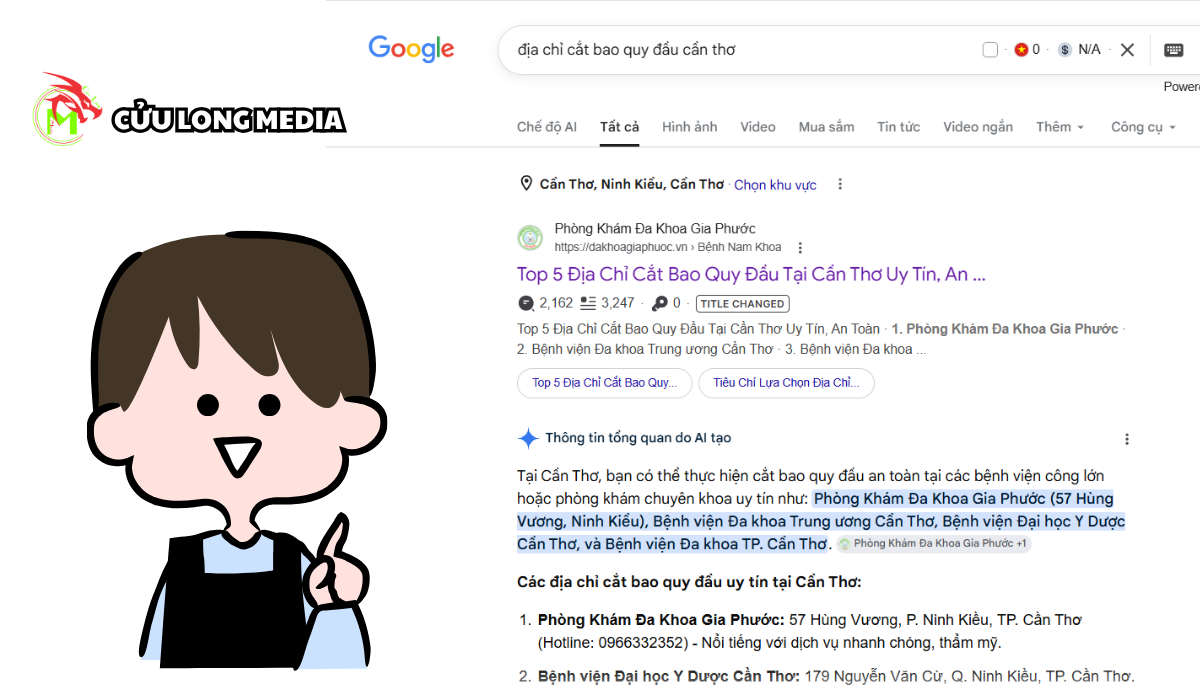1200x700 pixels.
Task: Select the Tất cả tab
Action: (619, 127)
